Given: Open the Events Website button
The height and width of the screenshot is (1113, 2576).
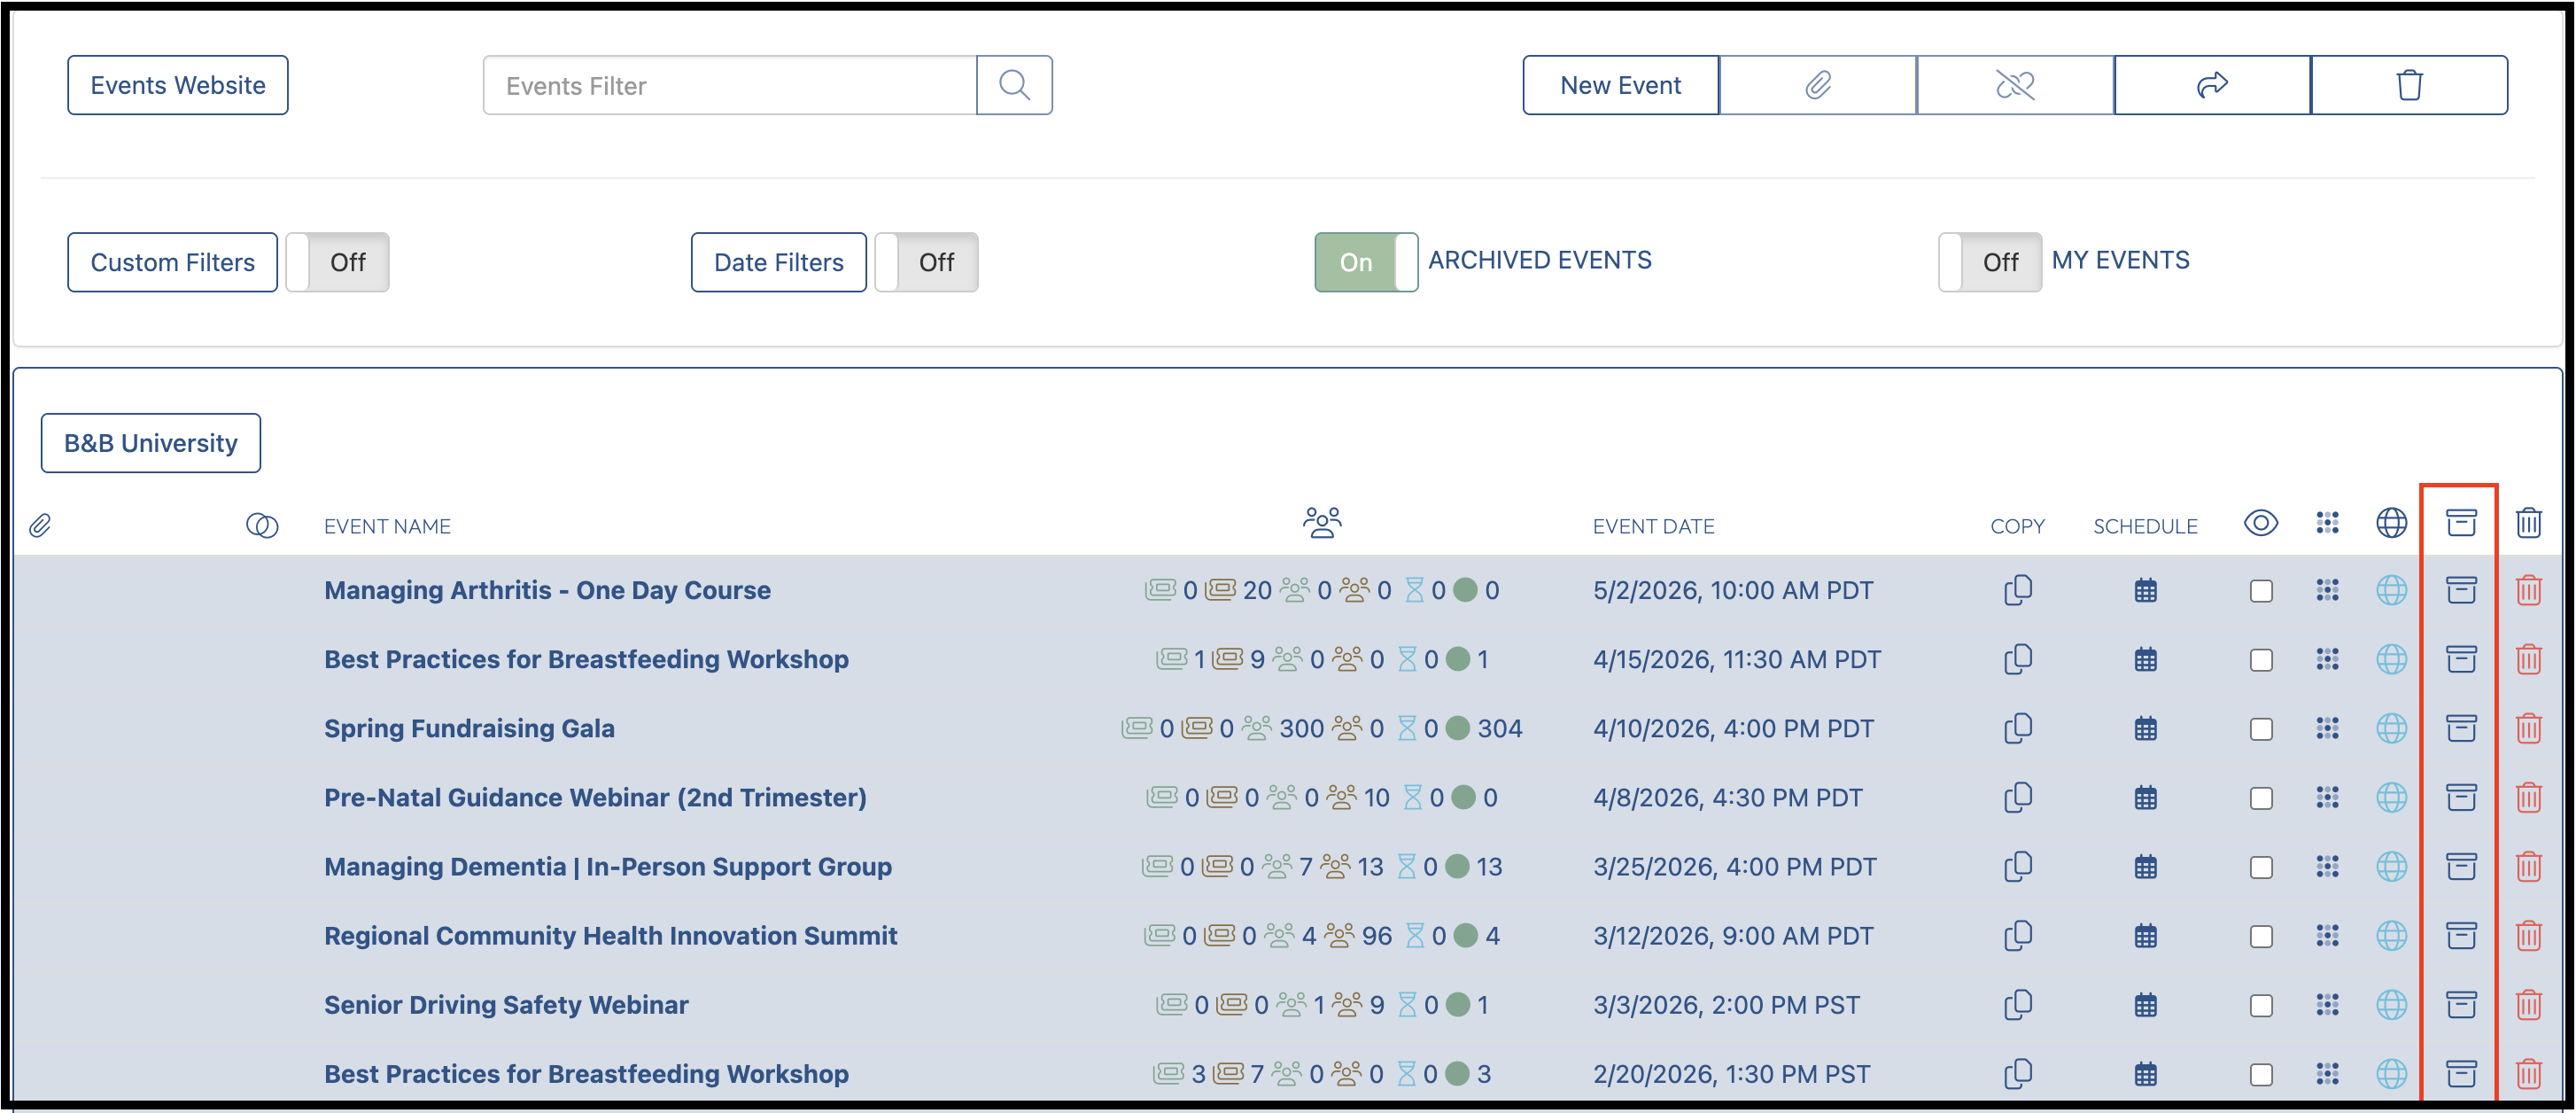Looking at the screenshot, I should [178, 85].
